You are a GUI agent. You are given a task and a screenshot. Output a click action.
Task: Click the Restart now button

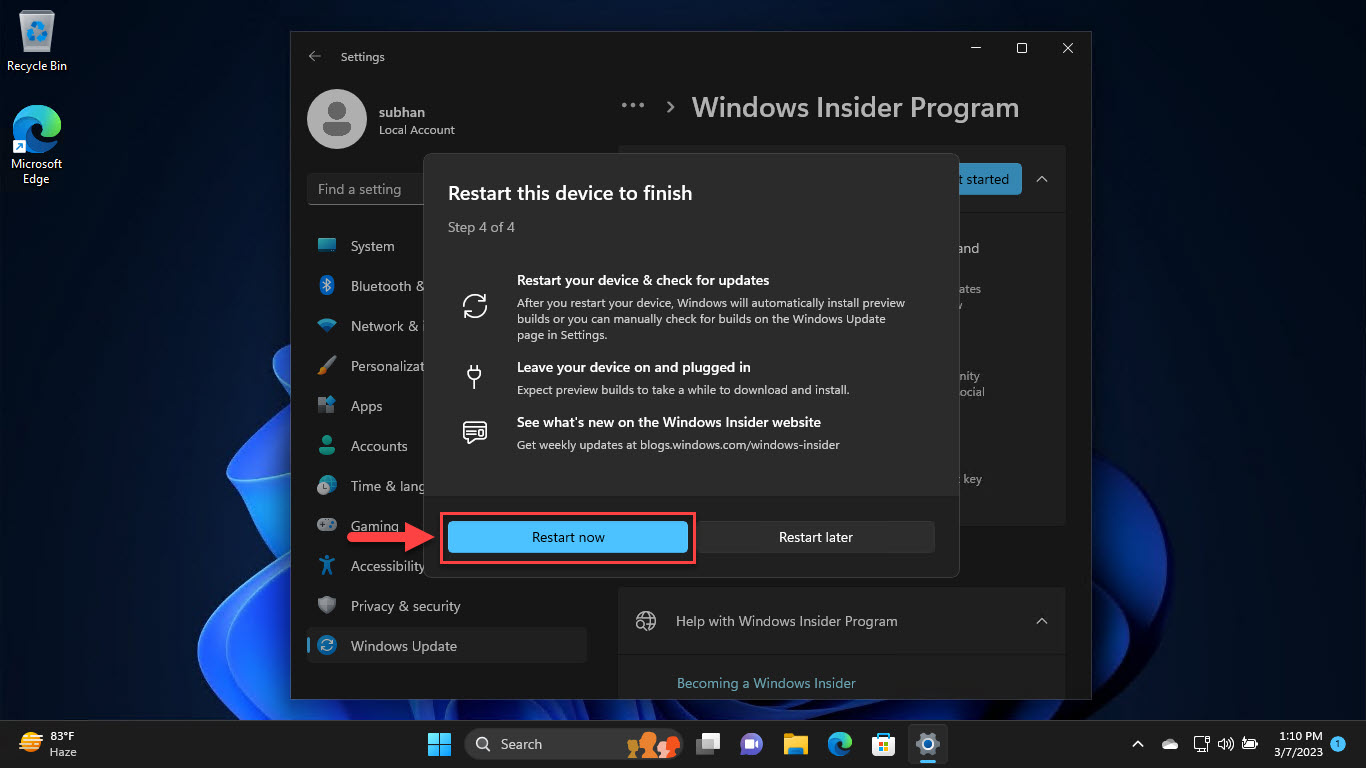[x=568, y=537]
